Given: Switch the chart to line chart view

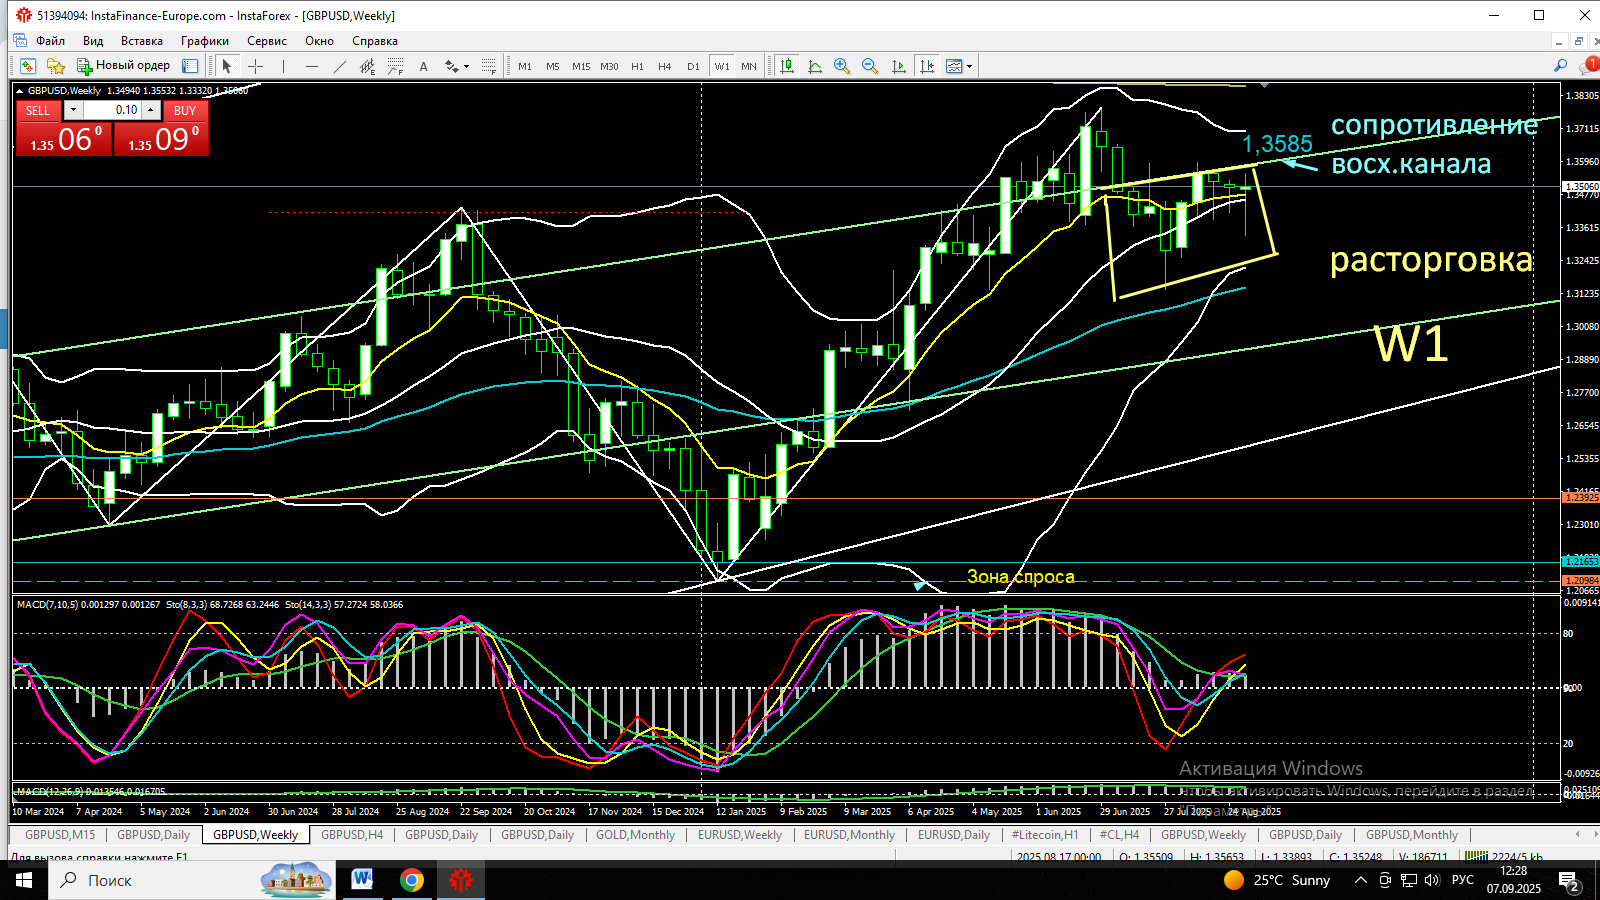Looking at the screenshot, I should click(x=815, y=66).
